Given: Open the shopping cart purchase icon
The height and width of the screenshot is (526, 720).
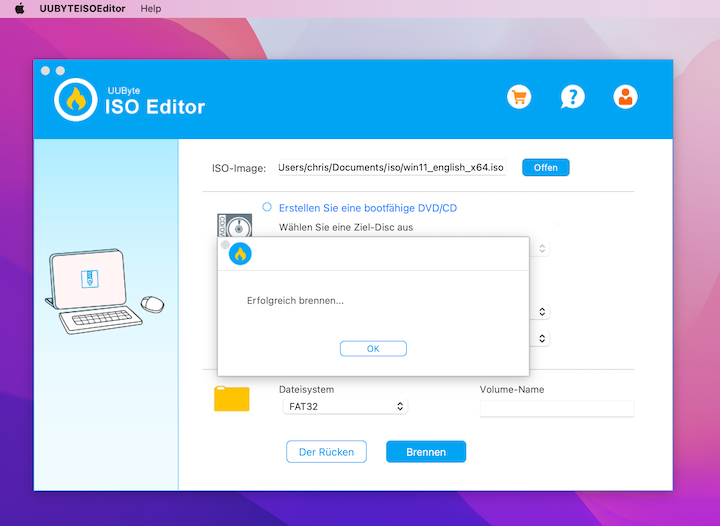Looking at the screenshot, I should [519, 97].
